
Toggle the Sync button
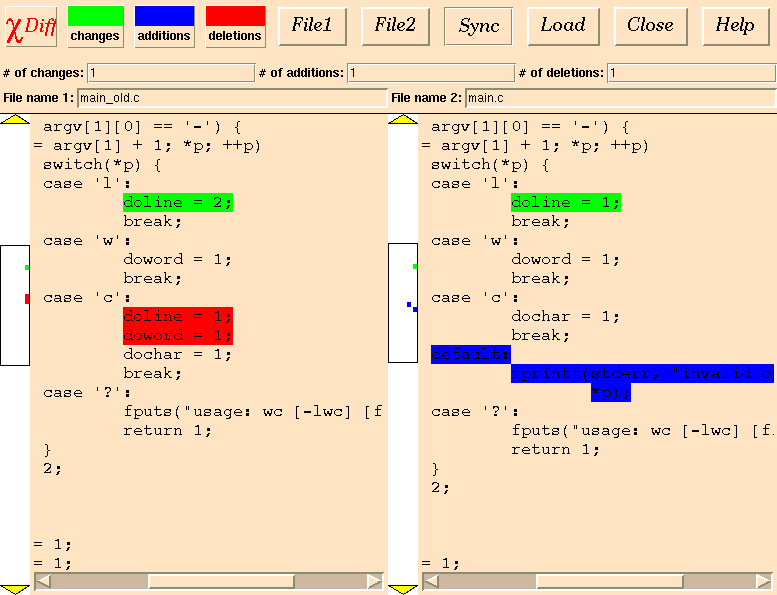pos(479,26)
